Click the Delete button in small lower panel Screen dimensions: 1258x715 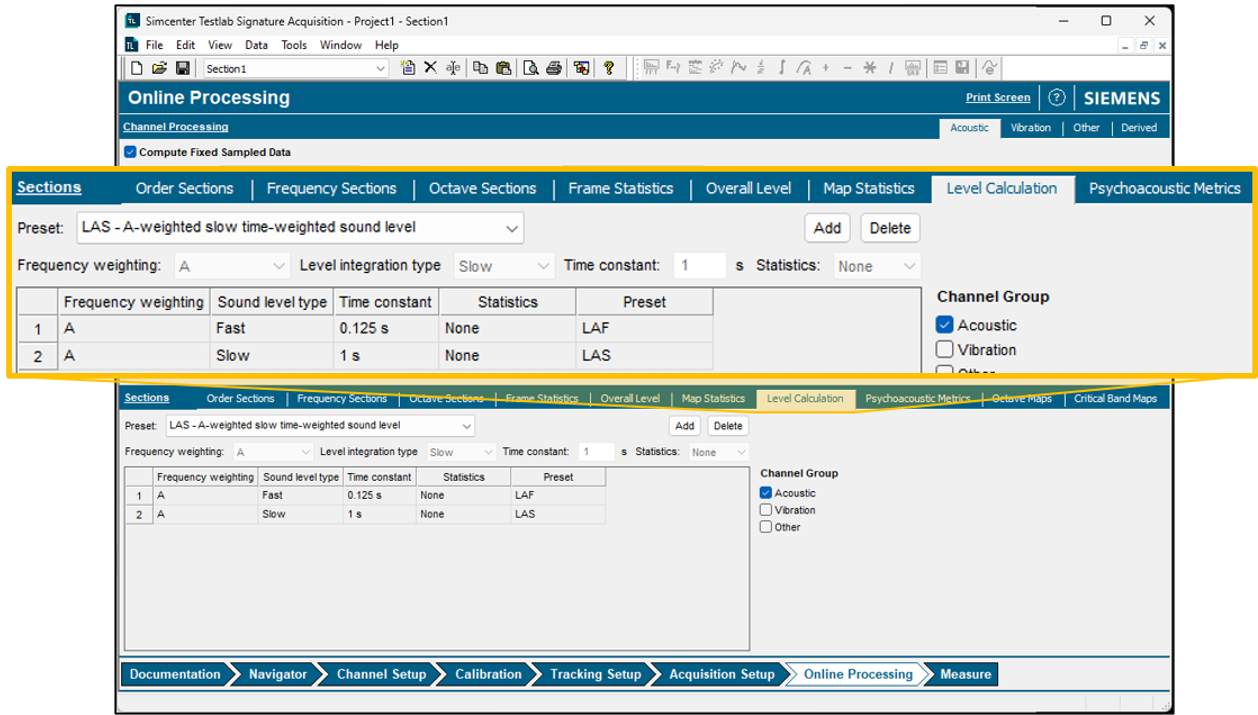pos(728,425)
